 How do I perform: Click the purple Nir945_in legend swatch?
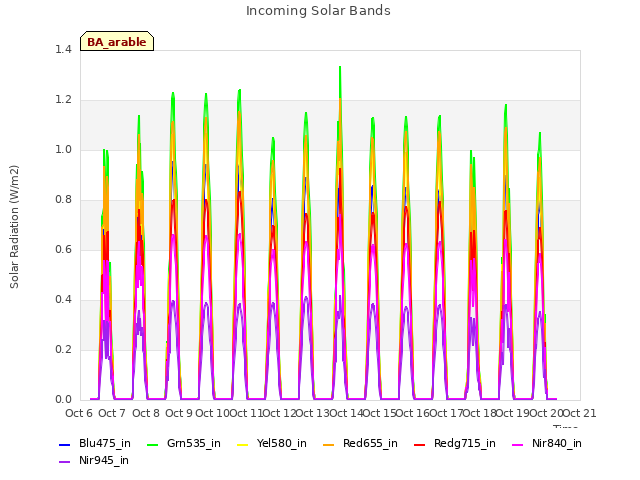[x=64, y=462]
